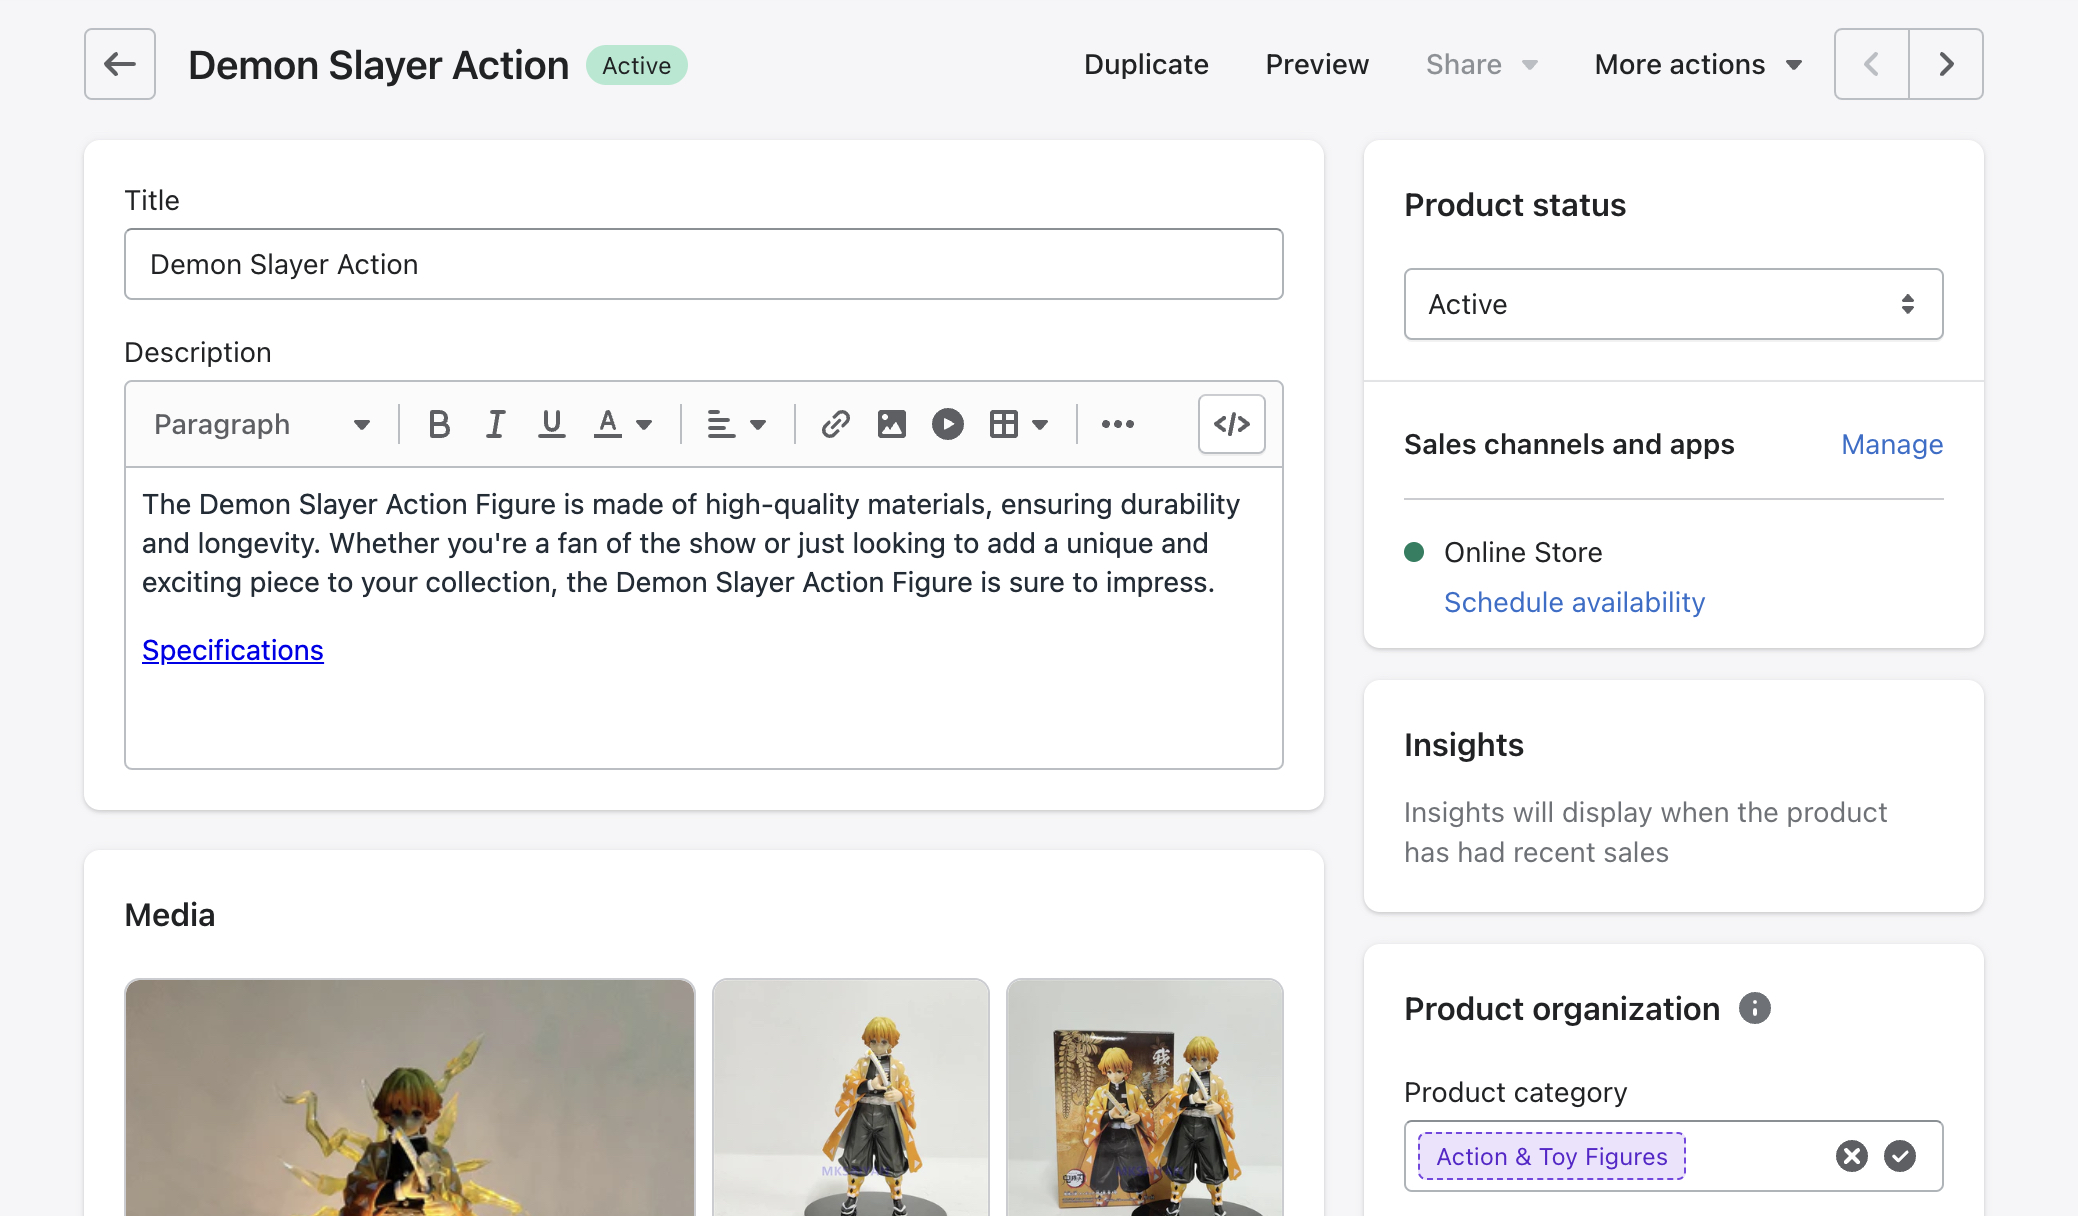Open the text alignment dropdown
The width and height of the screenshot is (2078, 1216).
(x=735, y=423)
